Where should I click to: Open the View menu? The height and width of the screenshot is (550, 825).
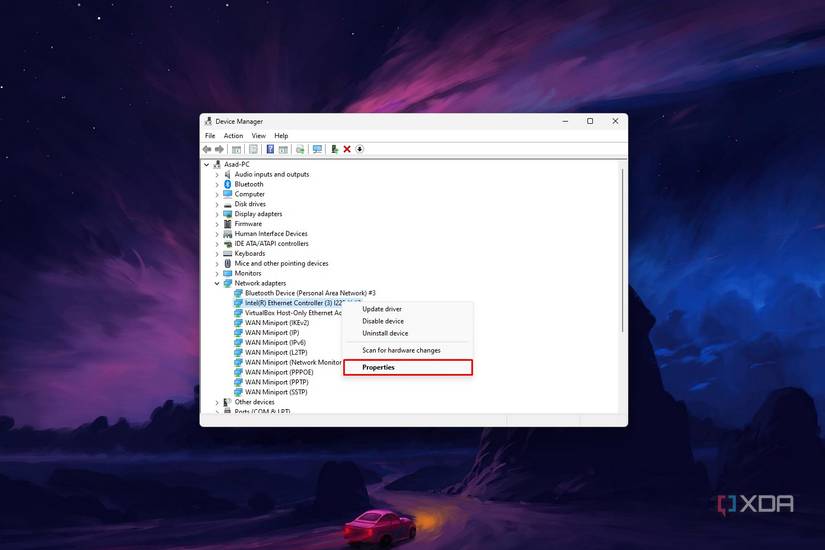point(258,136)
